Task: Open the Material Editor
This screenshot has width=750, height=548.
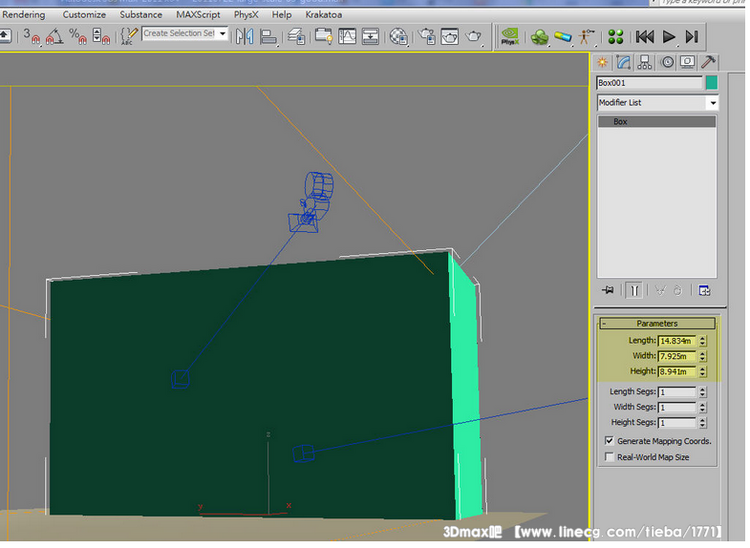Action: (398, 36)
